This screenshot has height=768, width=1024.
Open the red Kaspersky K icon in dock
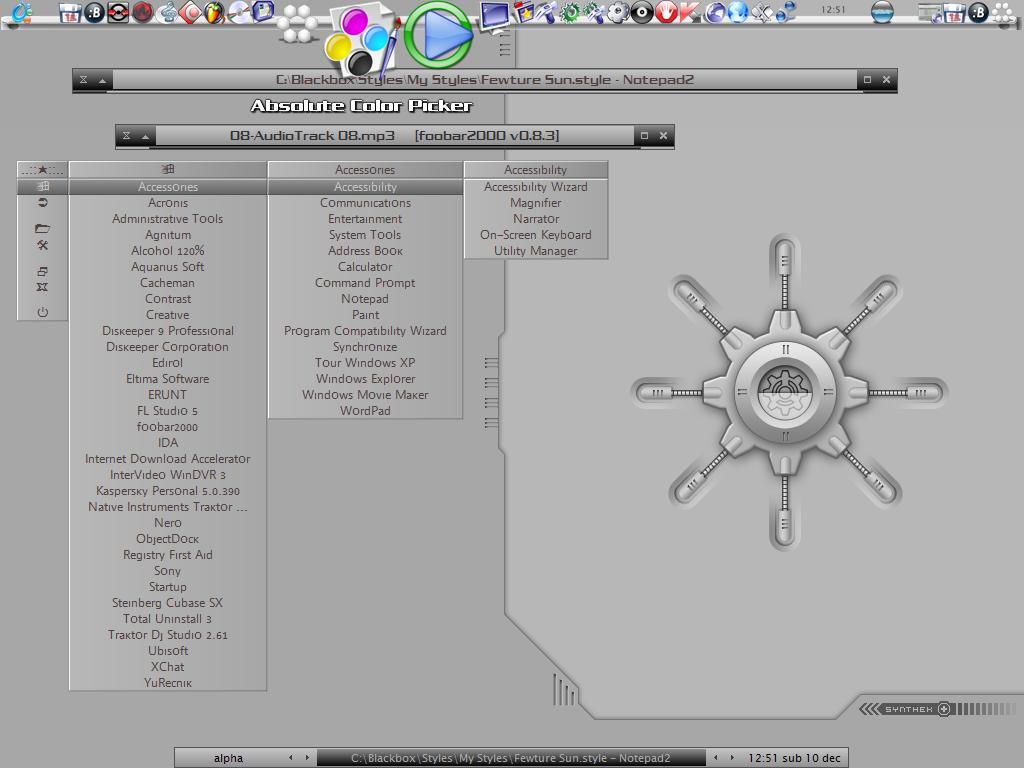pyautogui.click(x=690, y=12)
